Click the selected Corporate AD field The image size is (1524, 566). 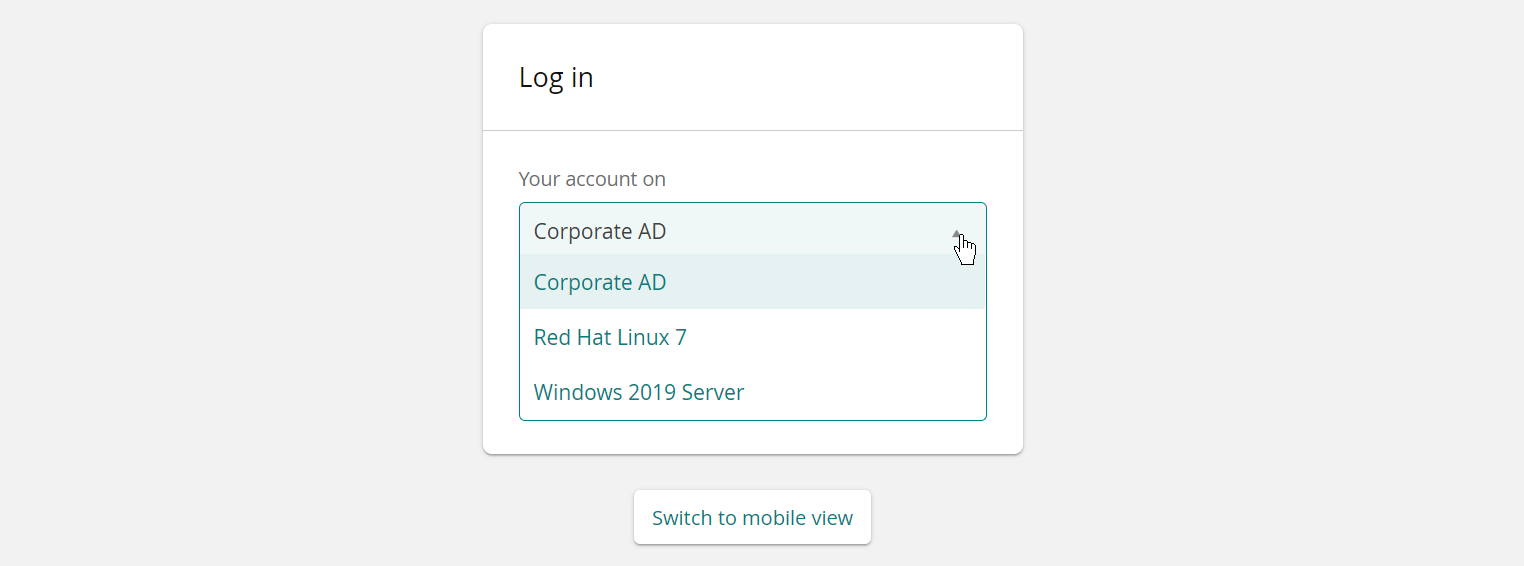point(600,231)
